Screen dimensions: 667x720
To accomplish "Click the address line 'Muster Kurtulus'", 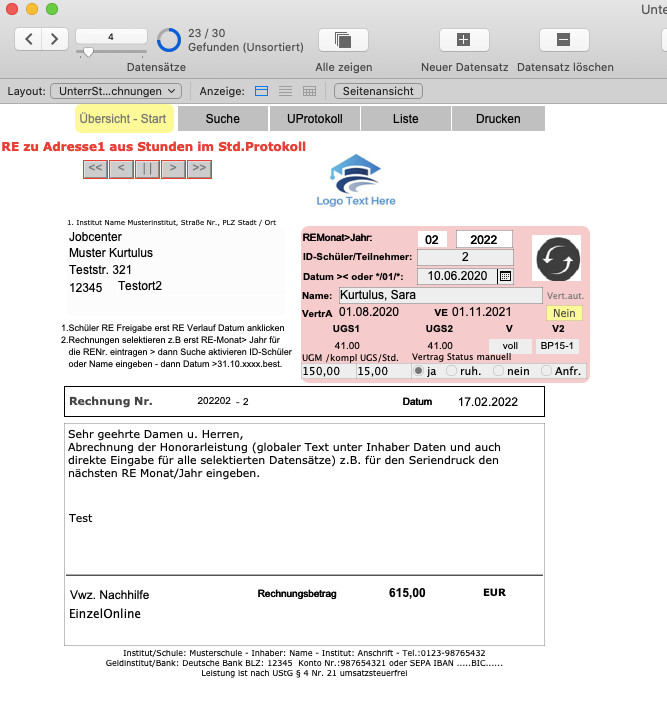I will [x=111, y=253].
